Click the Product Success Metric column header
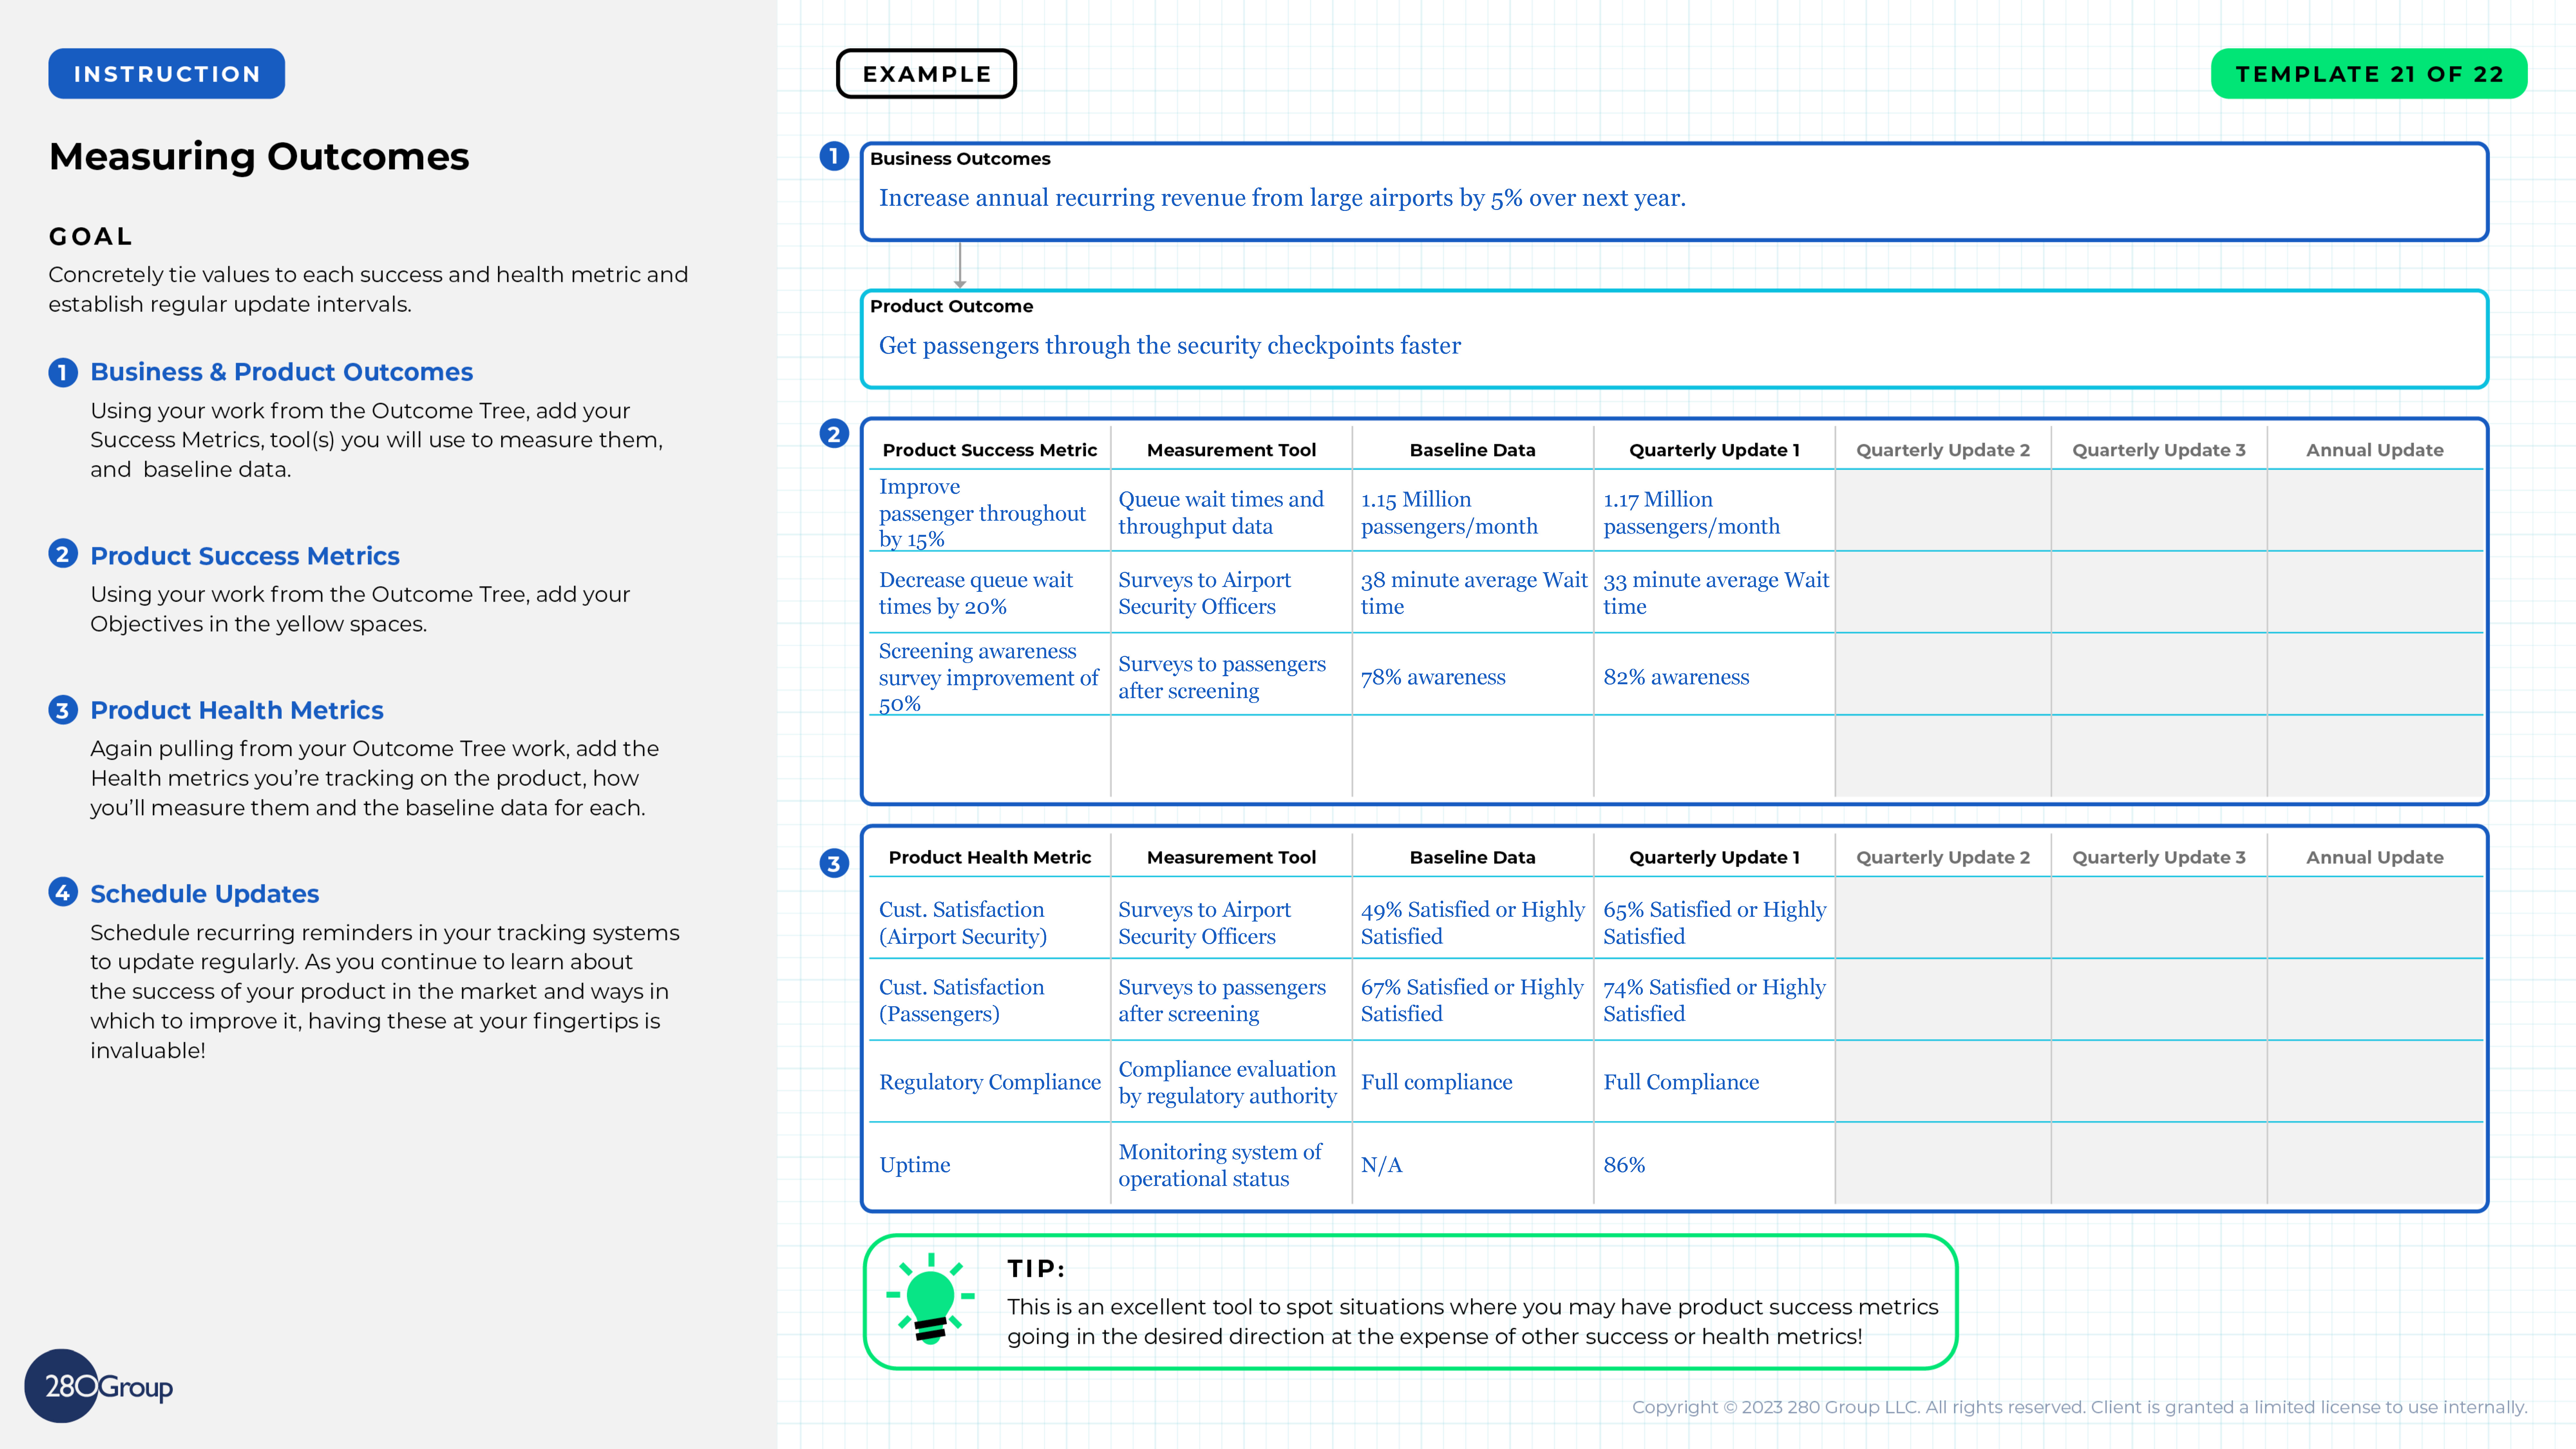The image size is (2576, 1449). 990,450
